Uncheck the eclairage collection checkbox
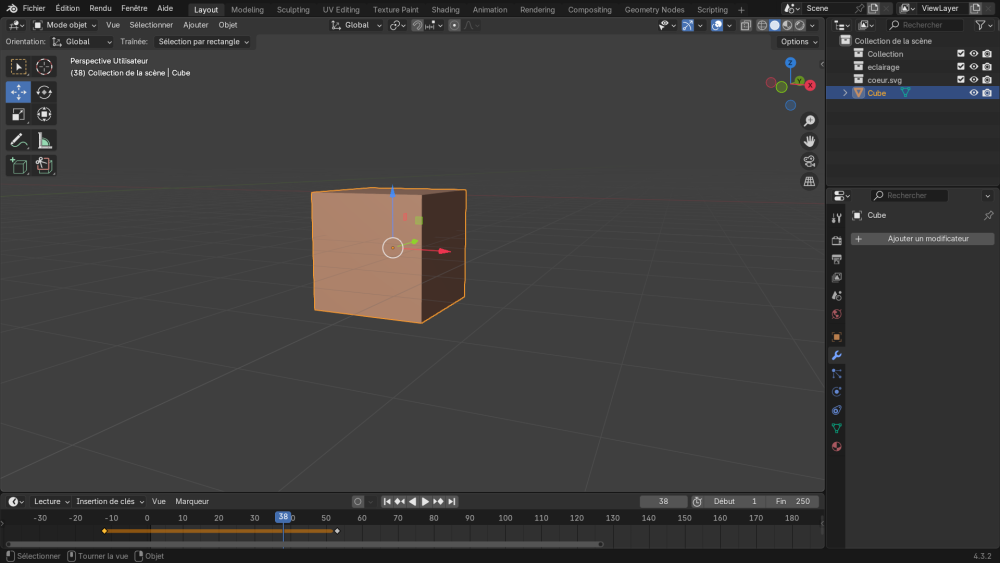Viewport: 1000px width, 563px height. [x=961, y=67]
